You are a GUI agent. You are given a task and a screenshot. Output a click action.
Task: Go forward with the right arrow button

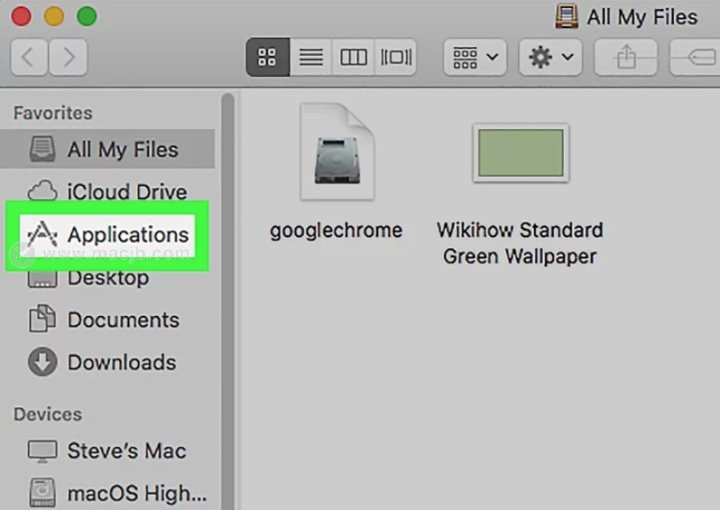68,57
